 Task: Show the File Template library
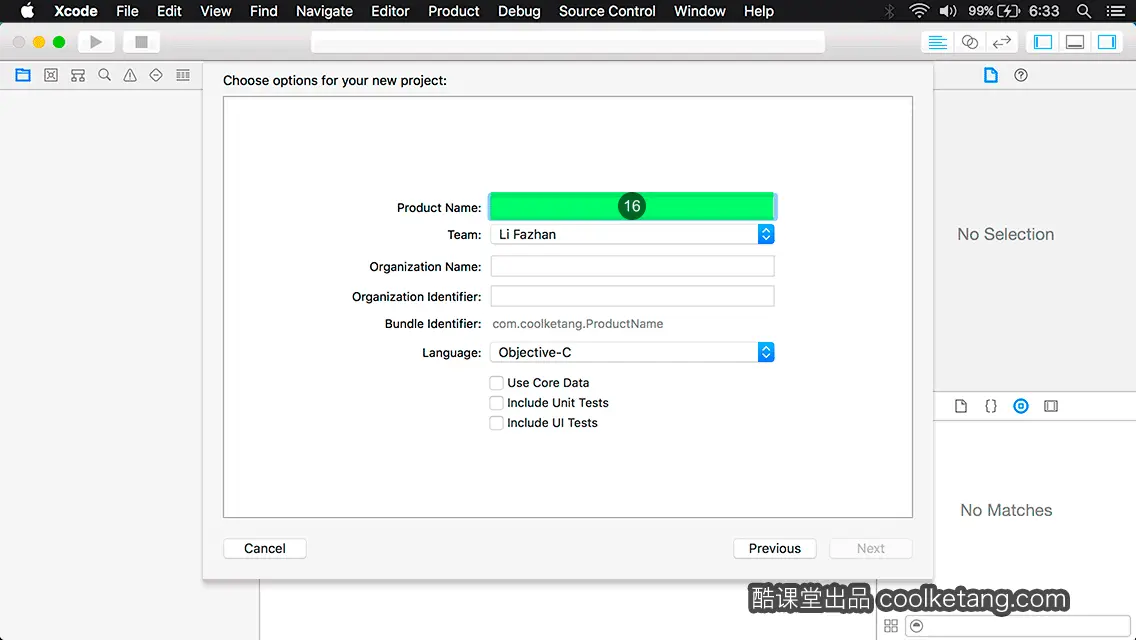pos(961,406)
